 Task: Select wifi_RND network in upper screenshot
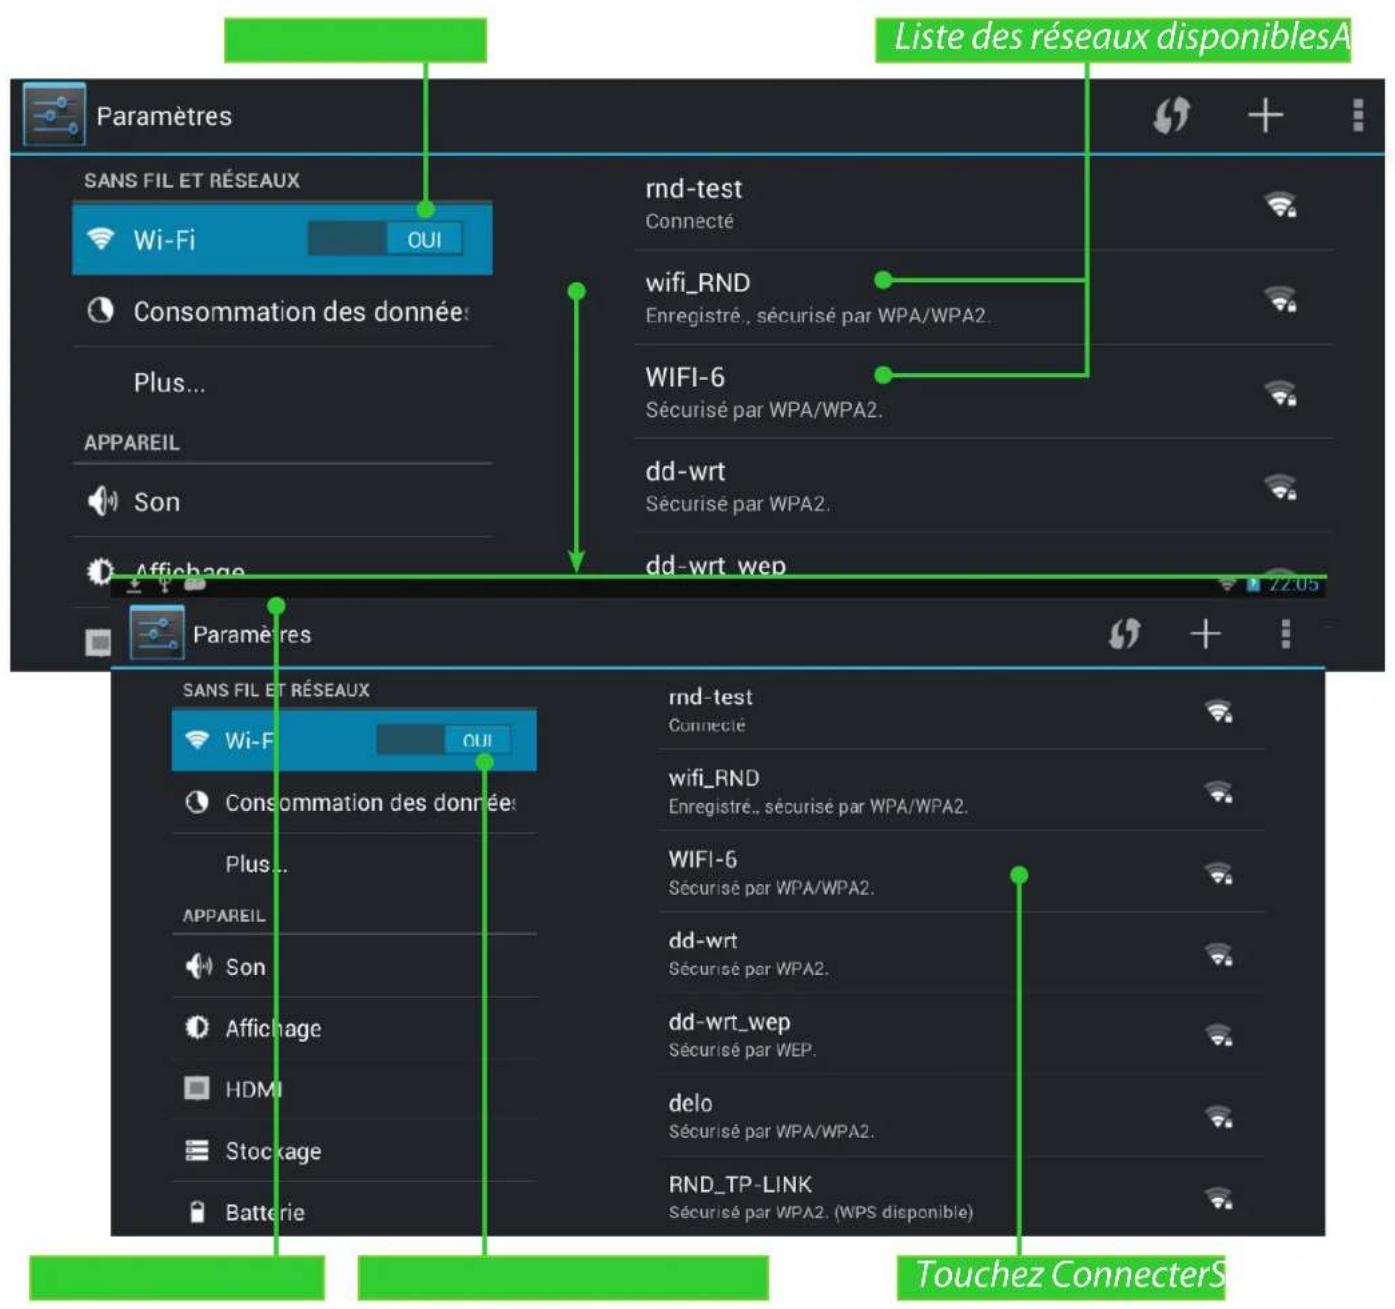[984, 298]
